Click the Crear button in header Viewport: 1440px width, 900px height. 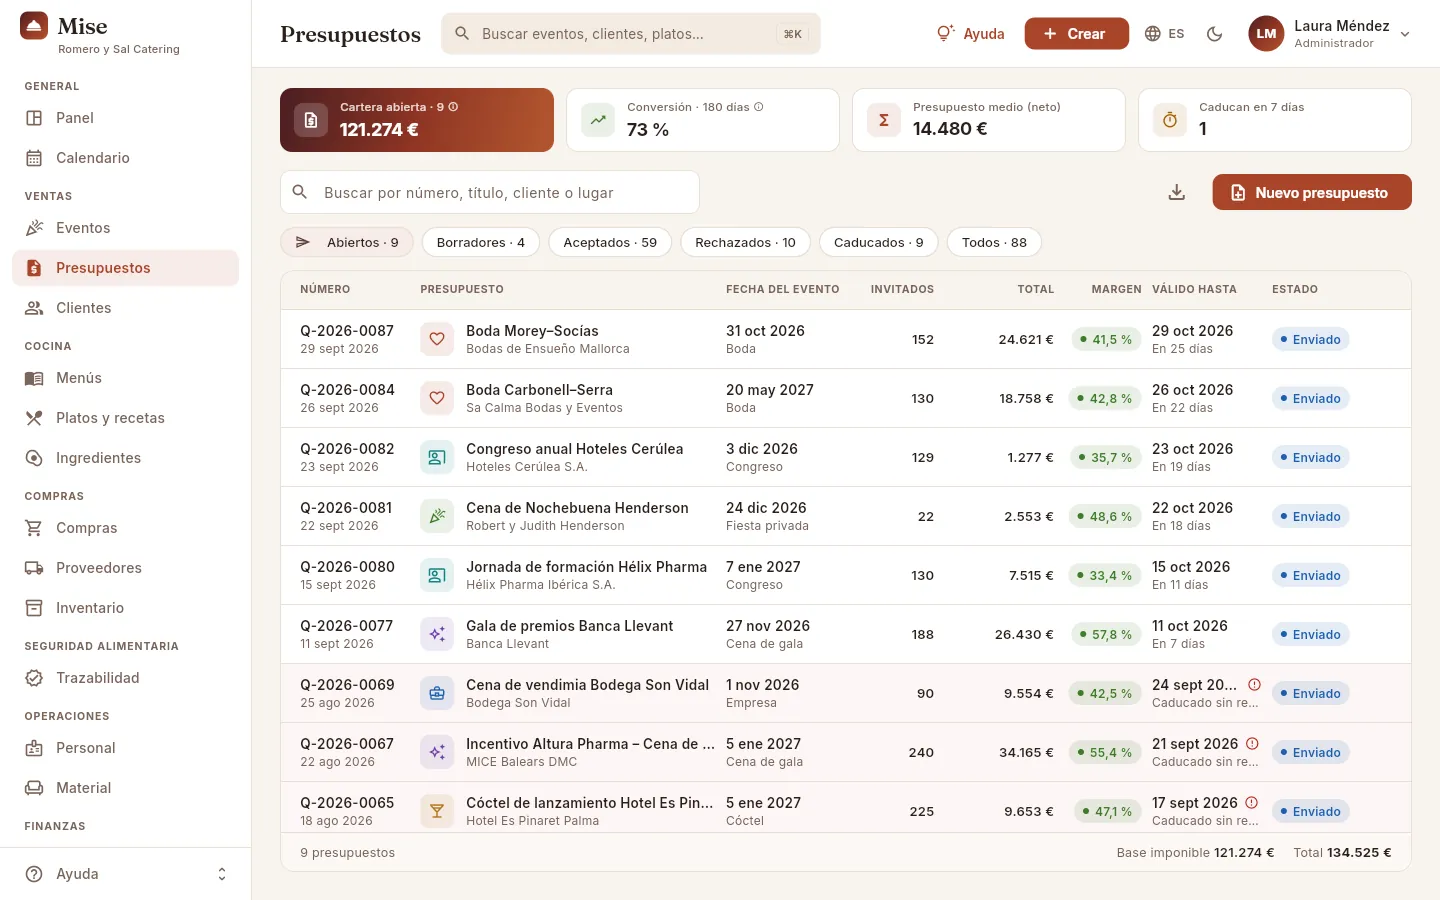tap(1077, 34)
